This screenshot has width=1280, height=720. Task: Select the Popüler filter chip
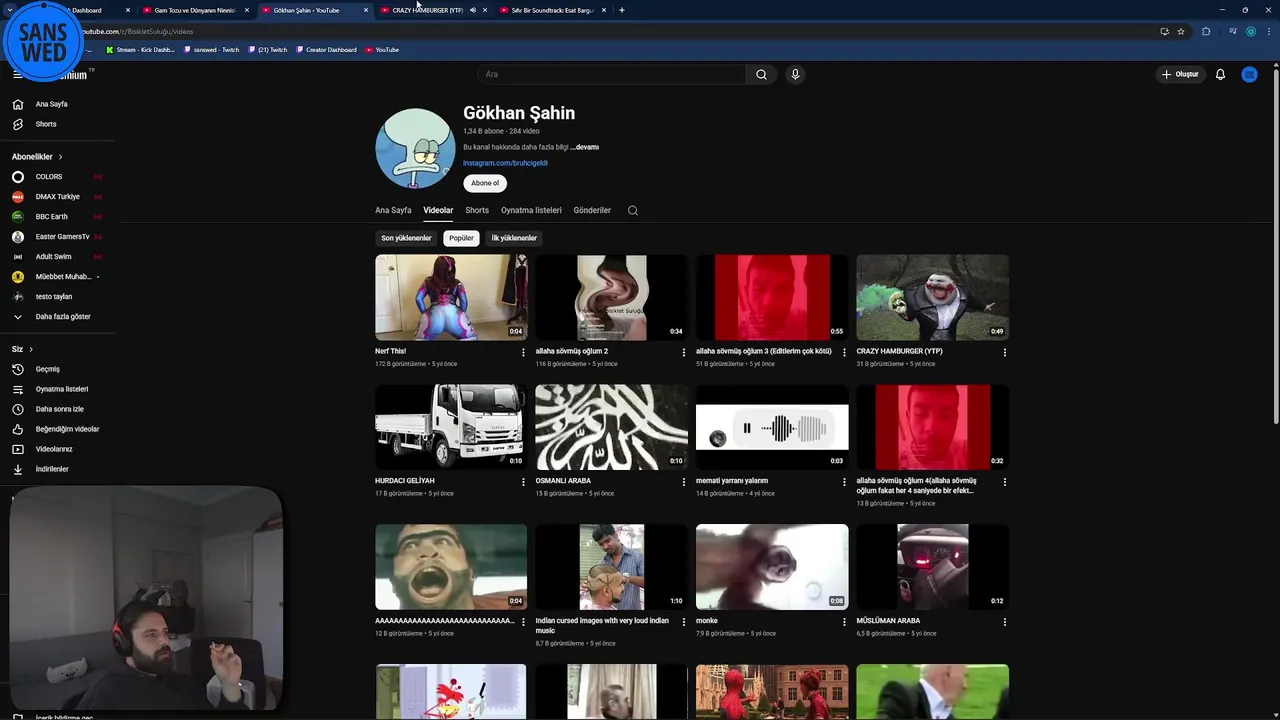click(461, 238)
